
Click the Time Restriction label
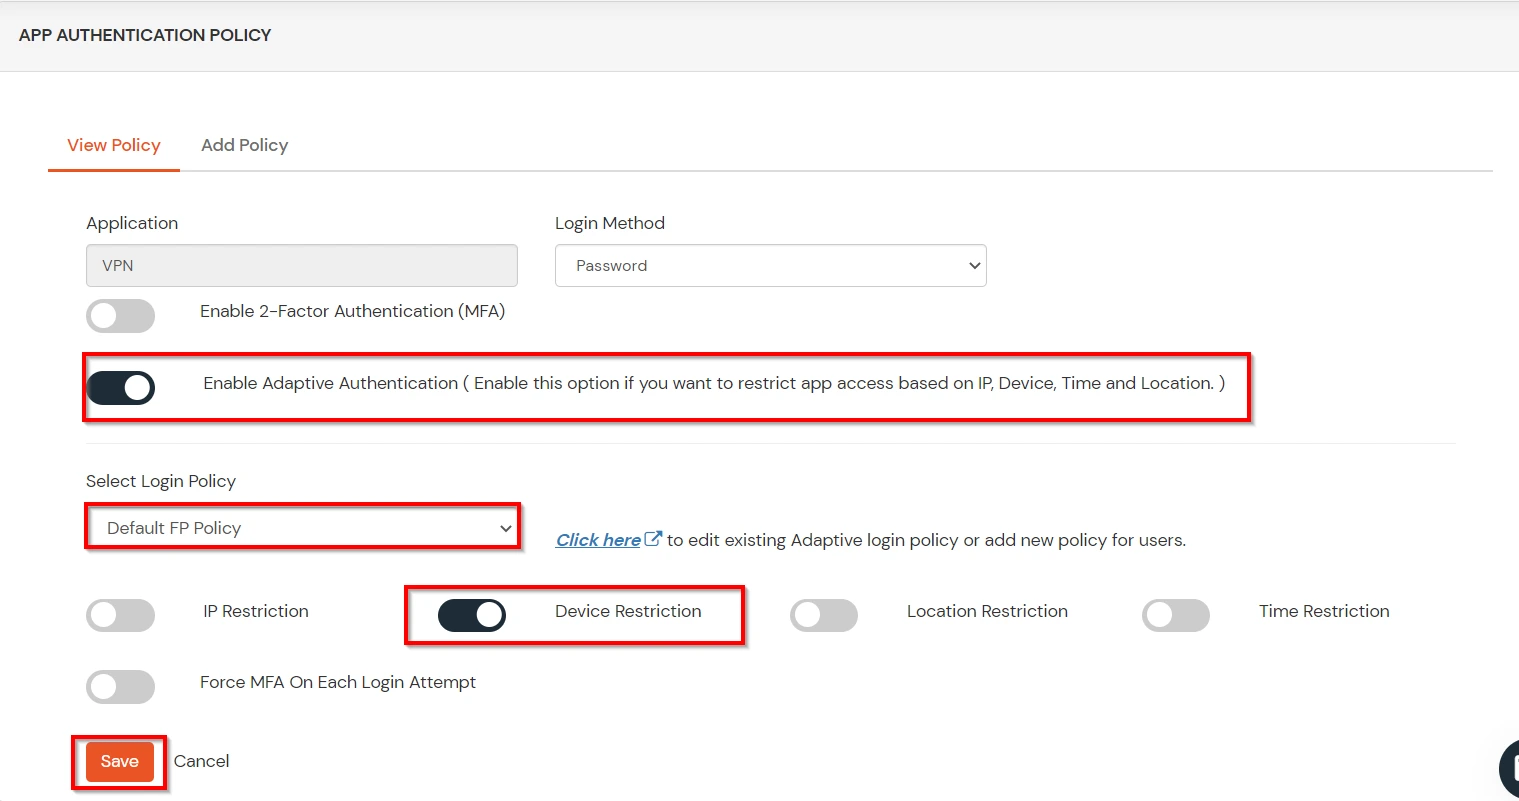coord(1324,611)
